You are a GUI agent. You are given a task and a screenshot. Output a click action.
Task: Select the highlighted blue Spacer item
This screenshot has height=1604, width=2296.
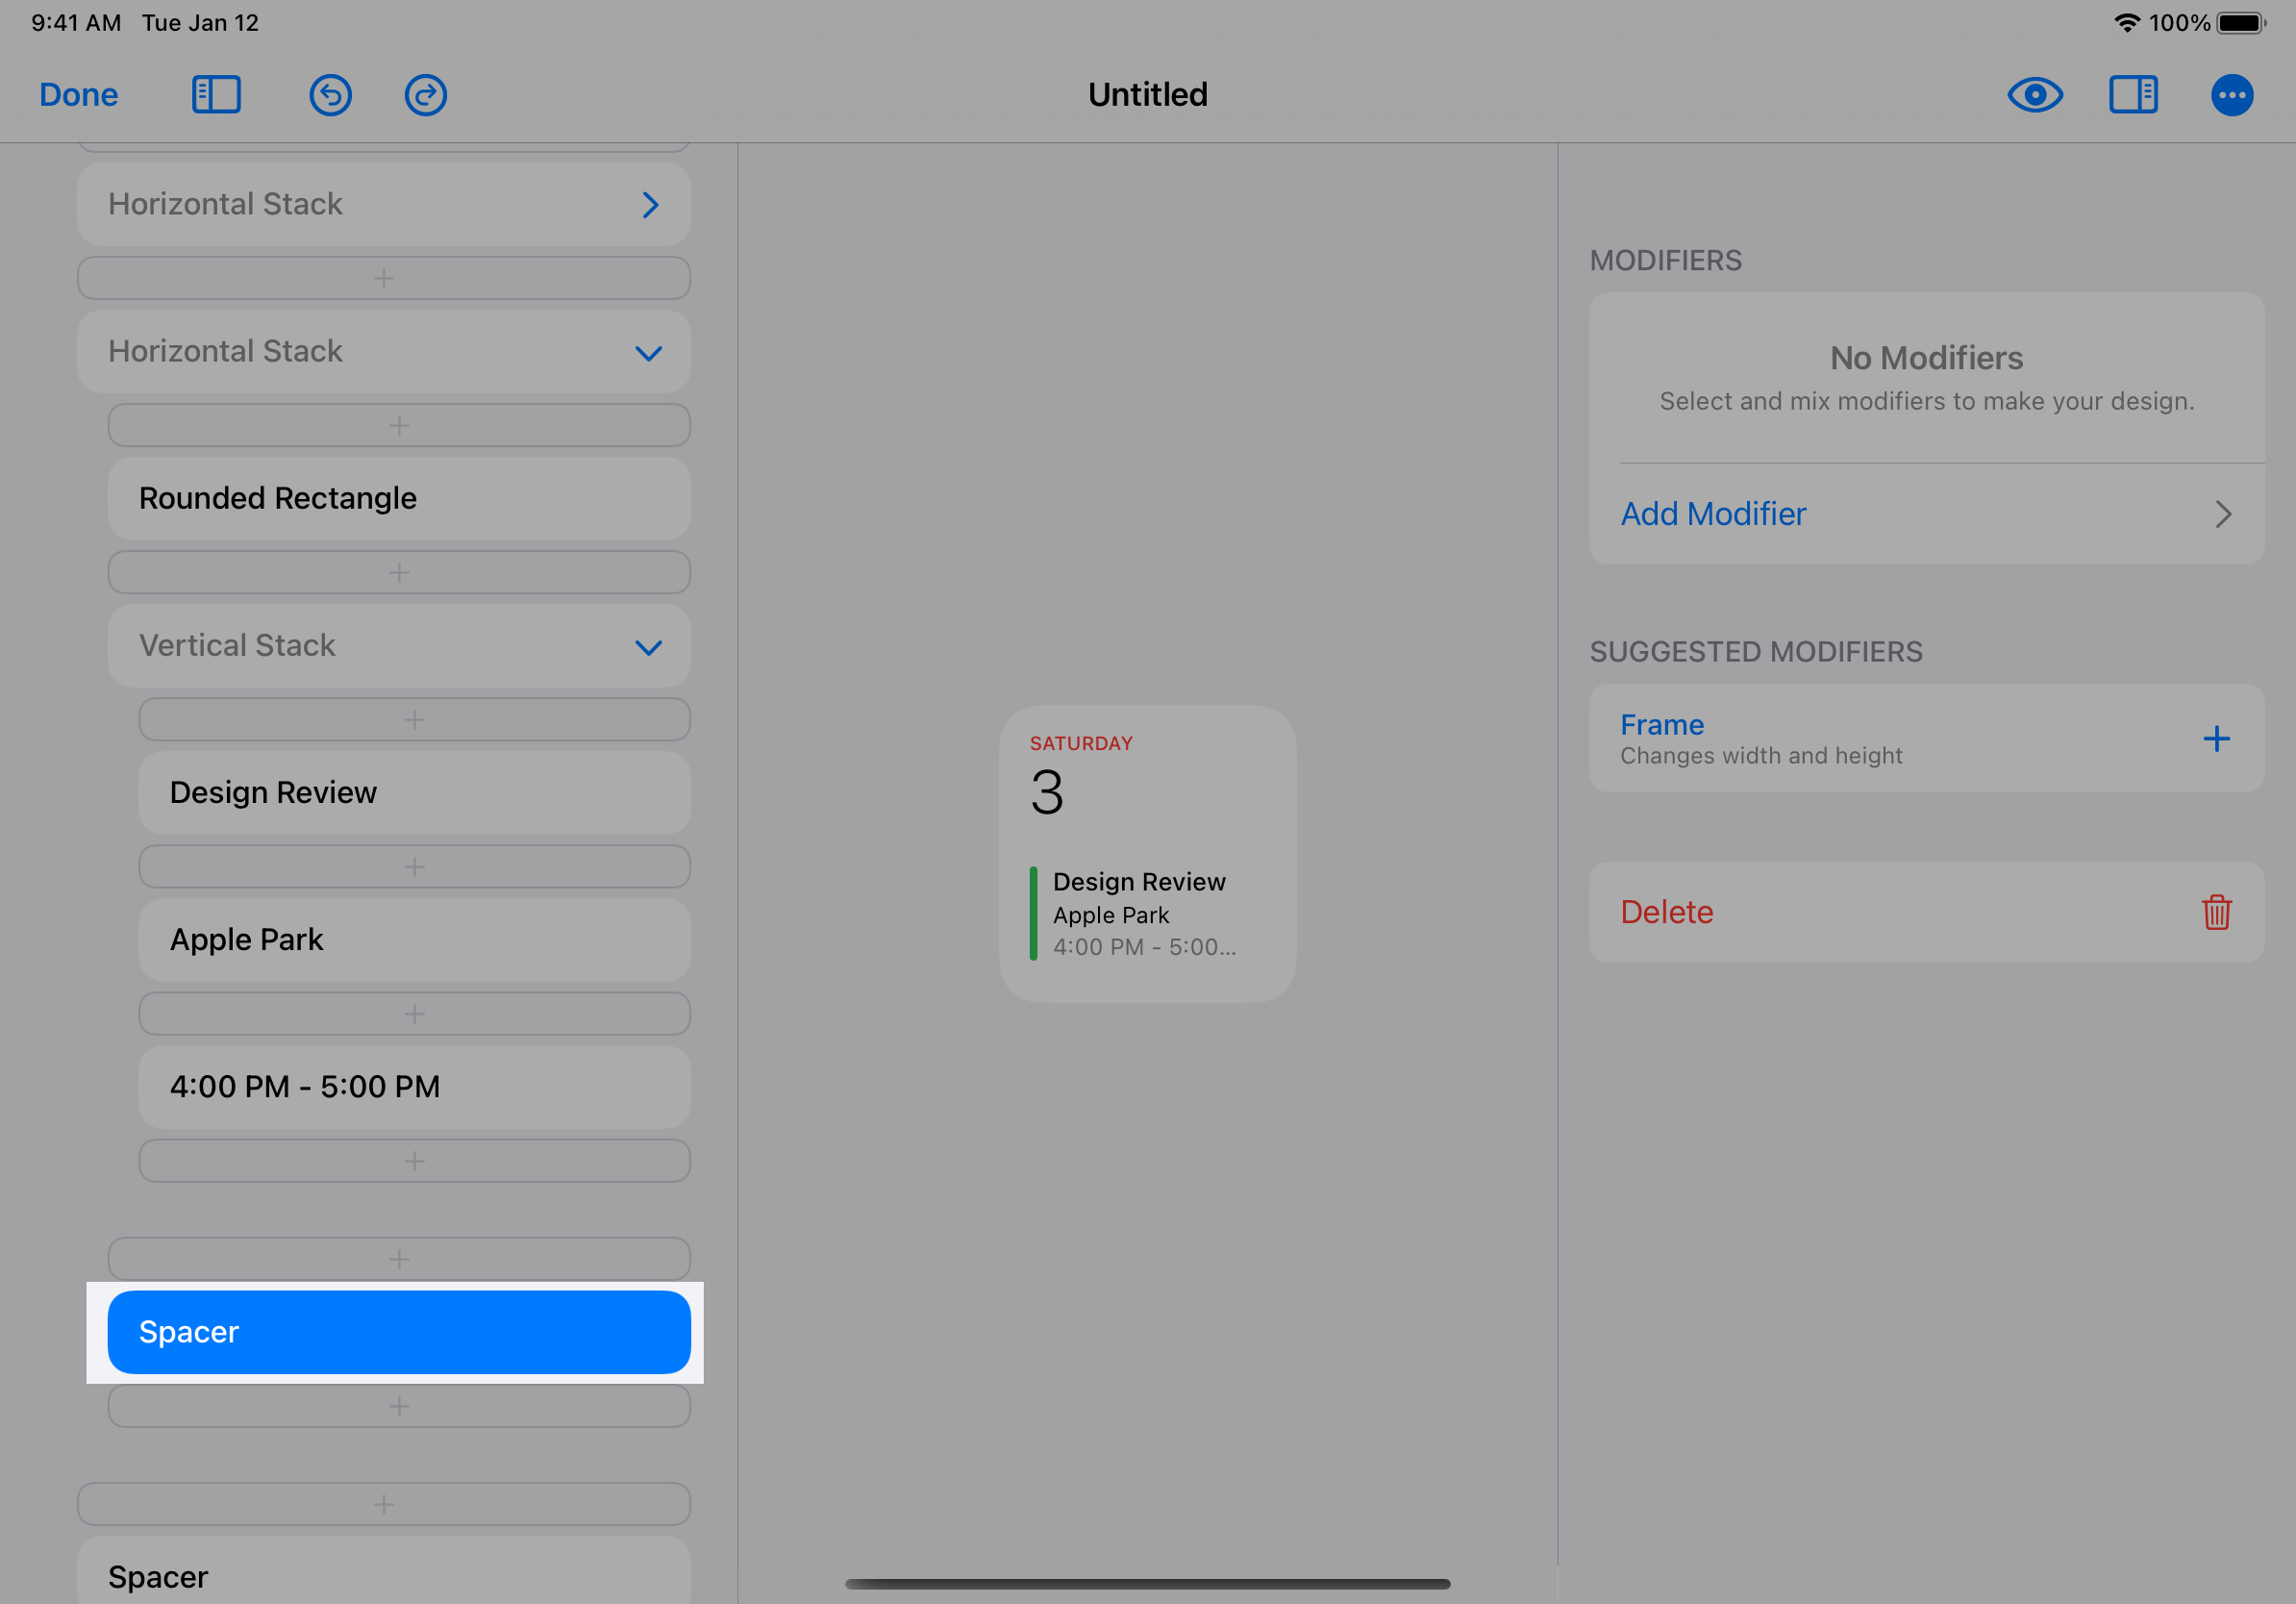398,1332
